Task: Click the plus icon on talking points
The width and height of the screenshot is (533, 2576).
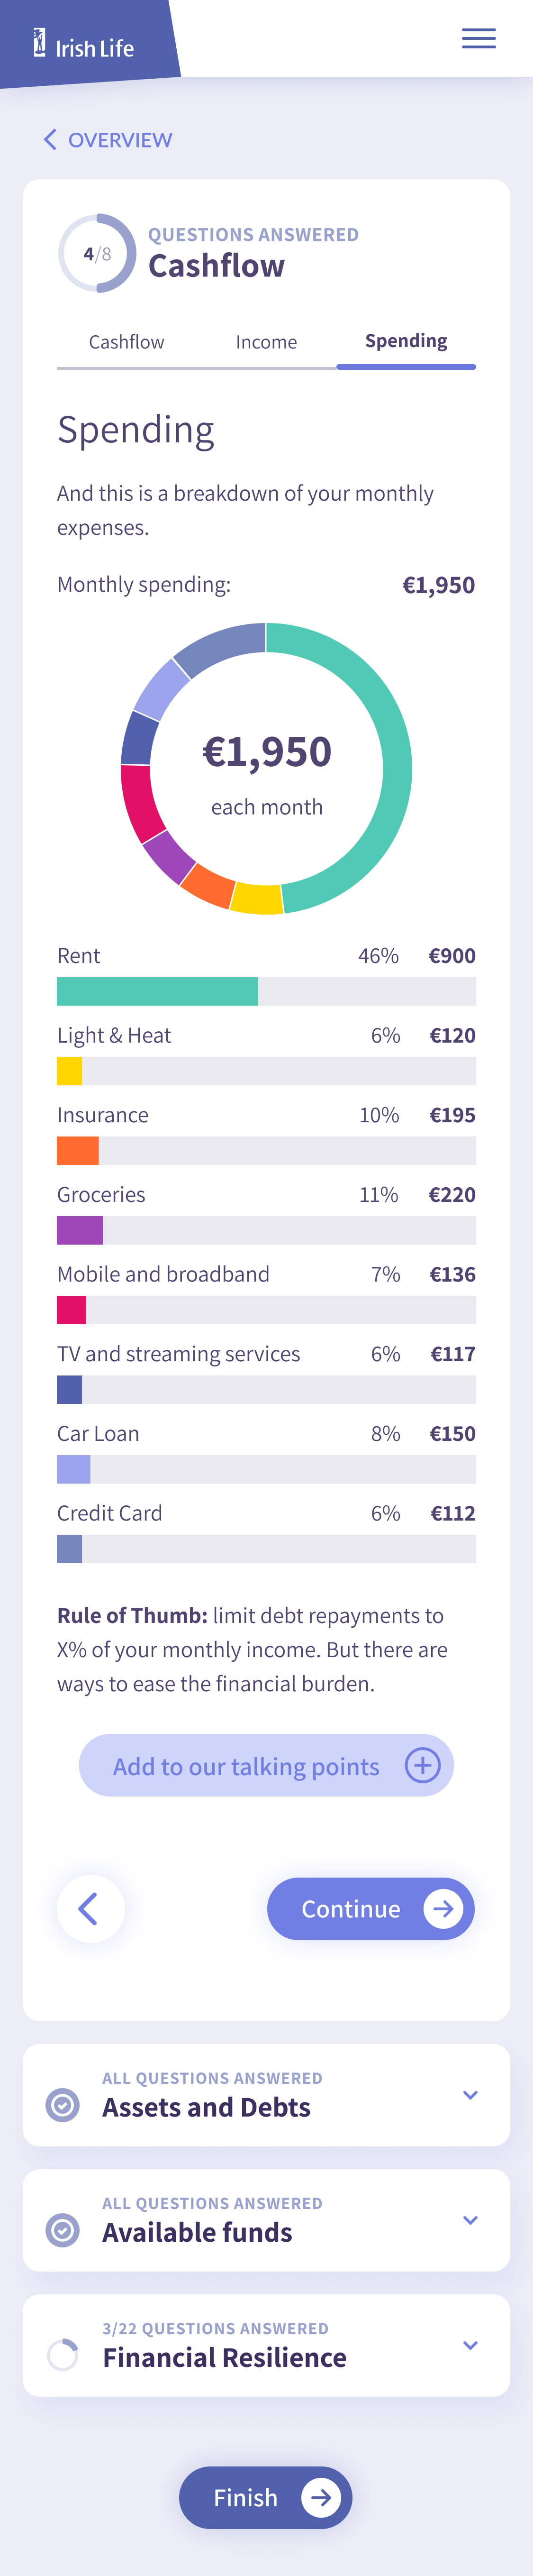Action: pos(422,1765)
